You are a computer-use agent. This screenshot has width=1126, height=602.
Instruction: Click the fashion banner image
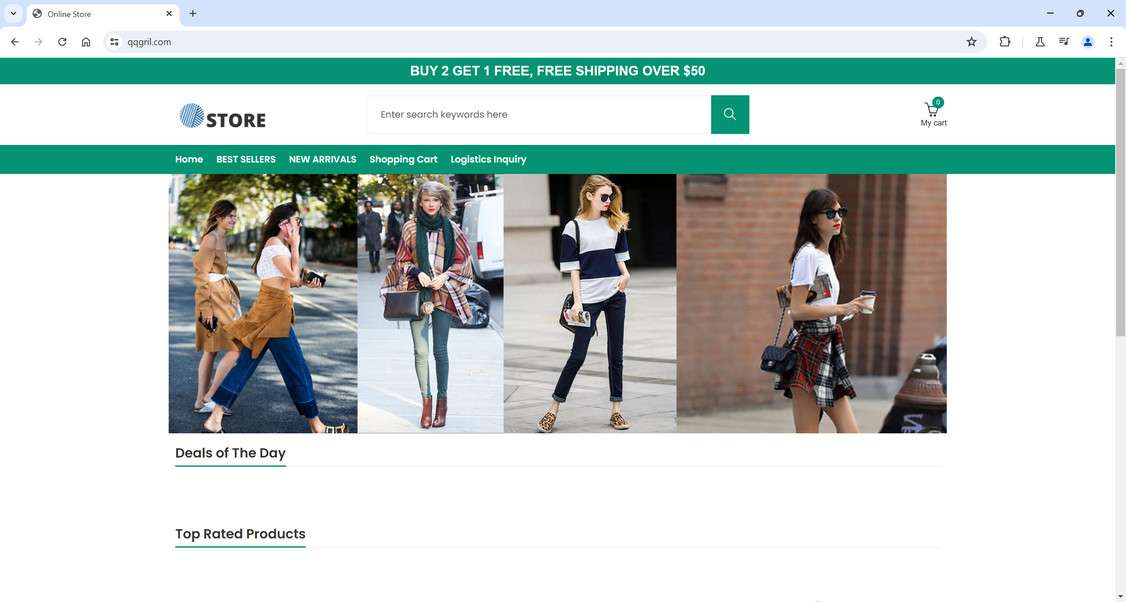557,303
